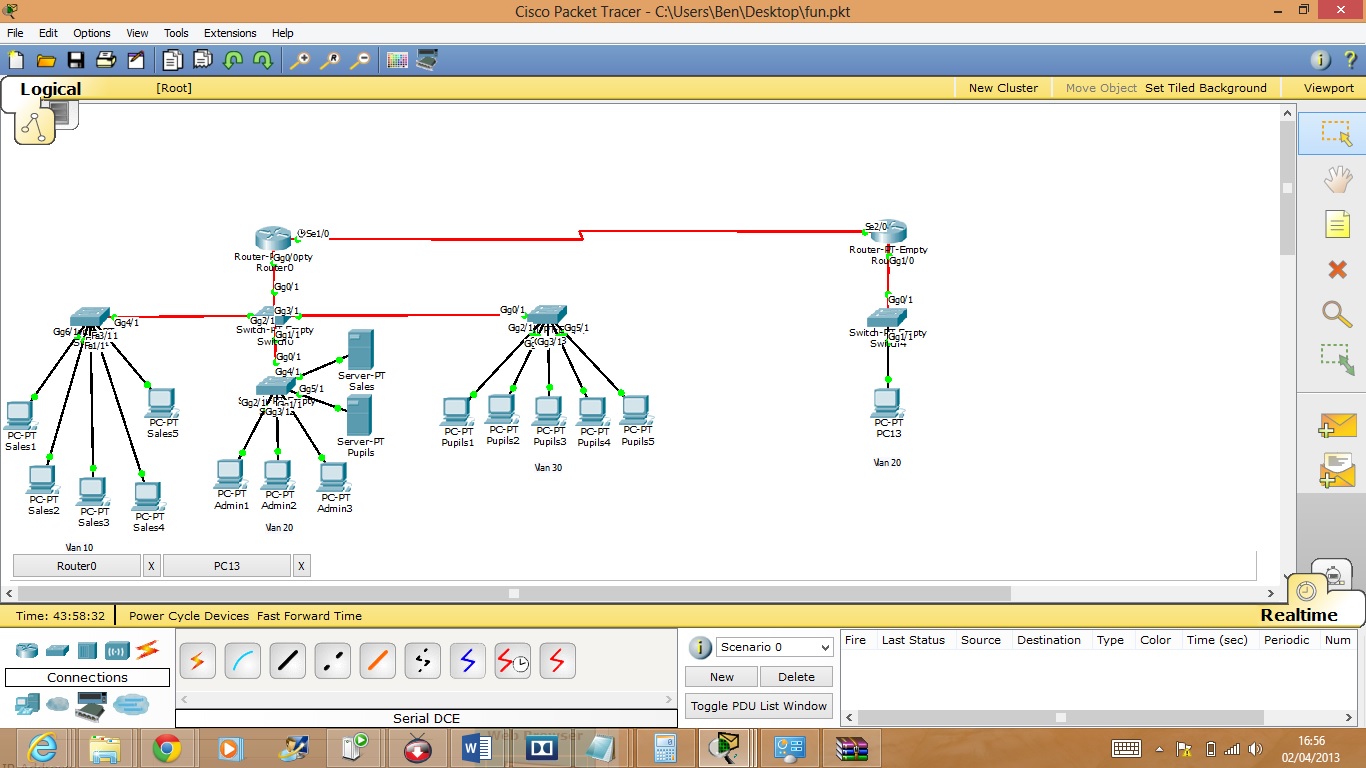Save the network with the floppy icon

tap(76, 60)
